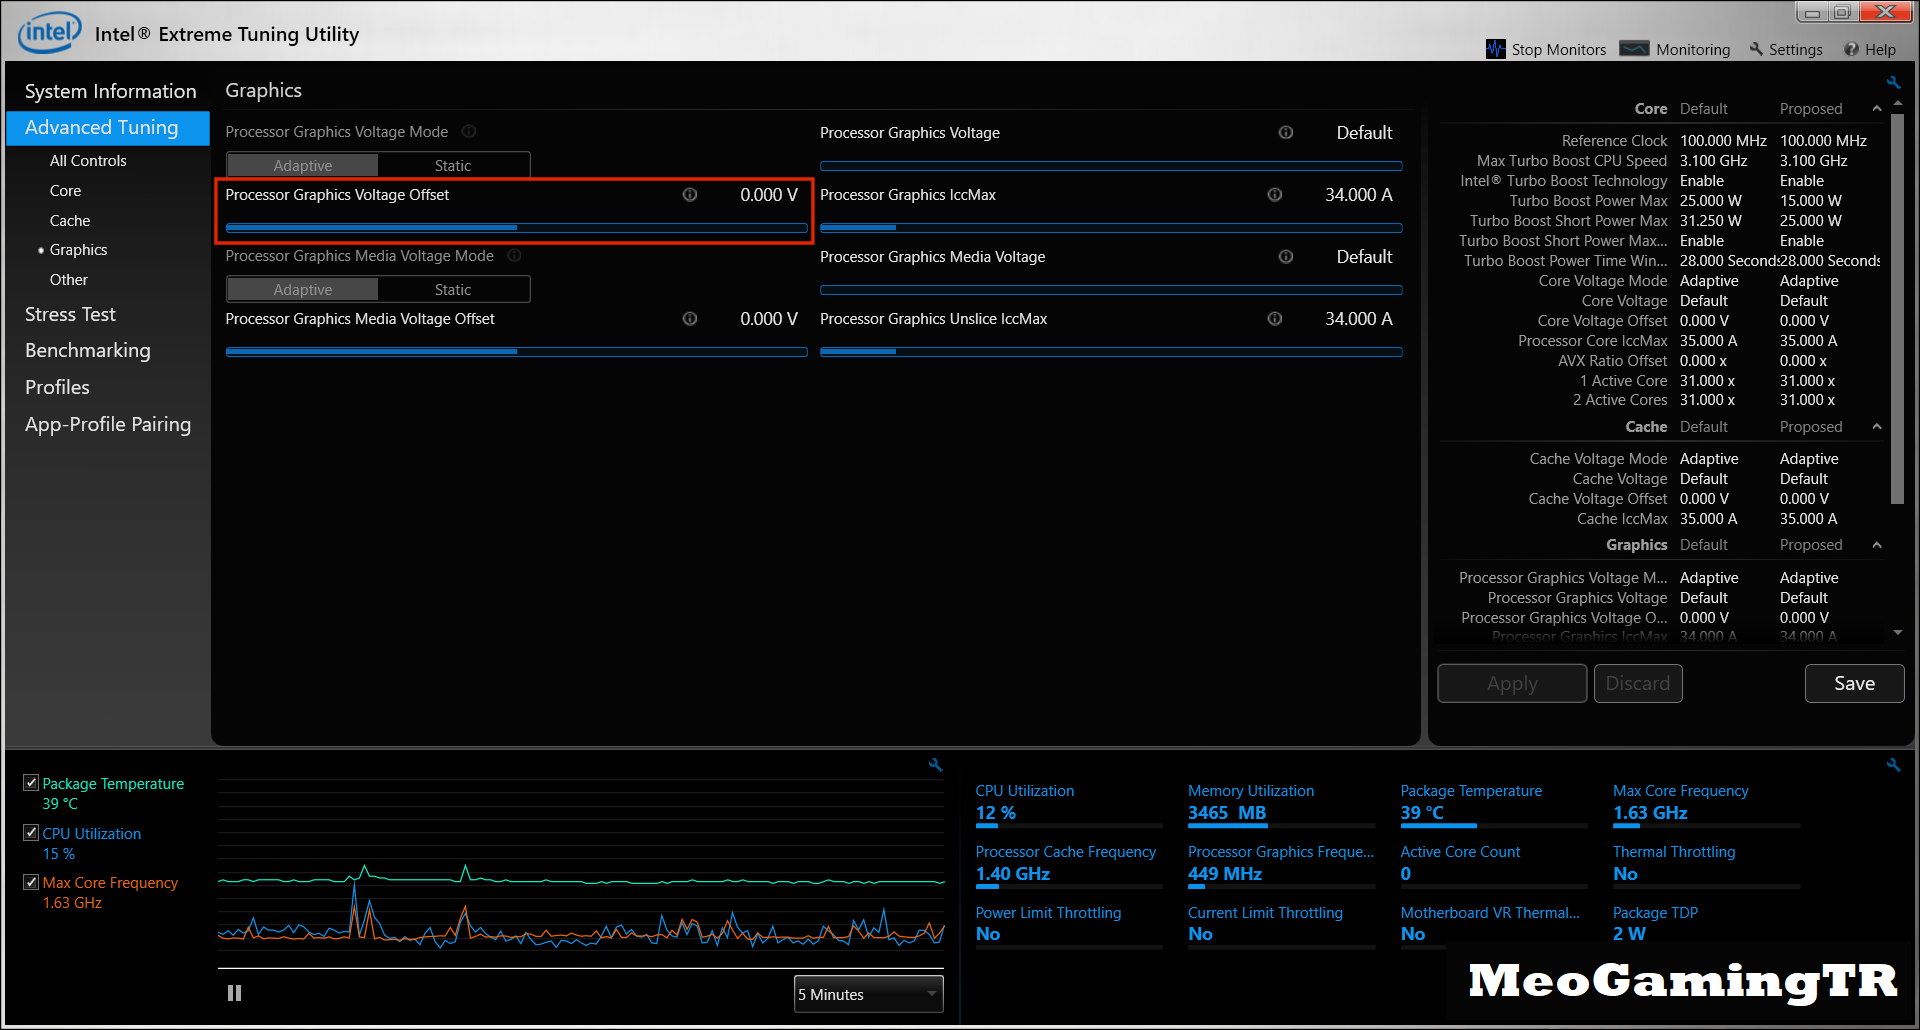Image resolution: width=1920 pixels, height=1030 pixels.
Task: Click wrench icon in monitor stats panel
Action: click(1893, 764)
